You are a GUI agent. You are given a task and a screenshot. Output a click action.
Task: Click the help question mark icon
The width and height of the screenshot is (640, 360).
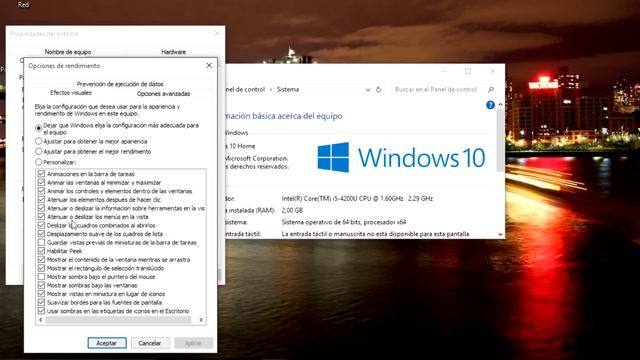[490, 105]
